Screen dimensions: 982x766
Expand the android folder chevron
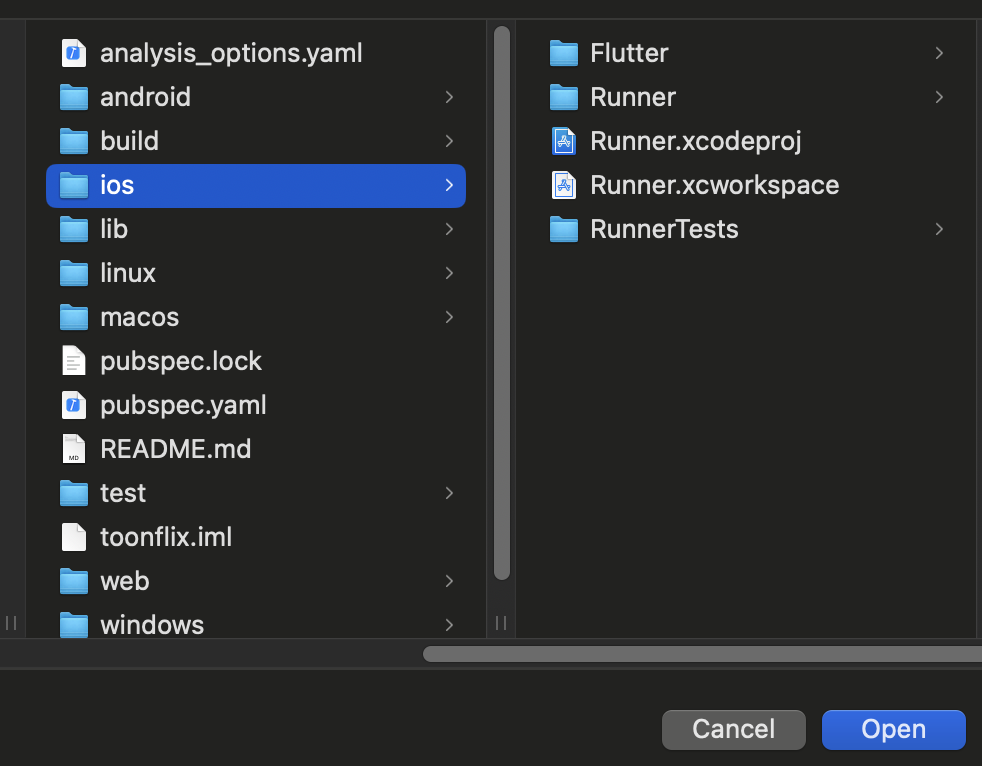(x=449, y=97)
